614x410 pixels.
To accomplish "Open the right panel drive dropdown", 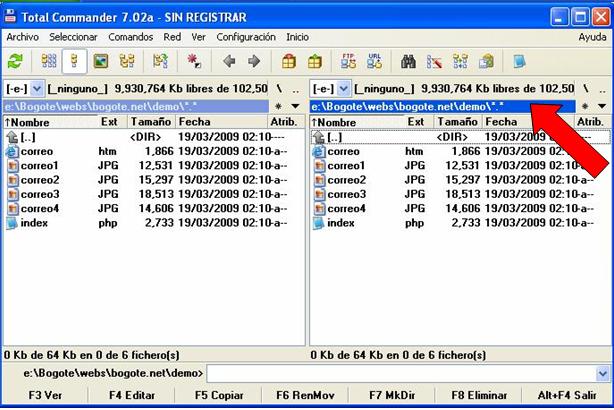I will pos(345,88).
